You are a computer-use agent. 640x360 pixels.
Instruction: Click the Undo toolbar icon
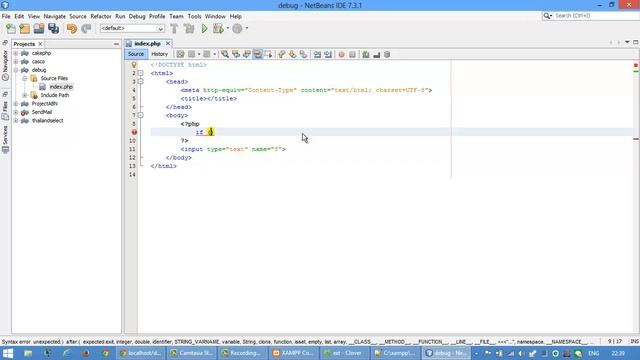[72, 29]
